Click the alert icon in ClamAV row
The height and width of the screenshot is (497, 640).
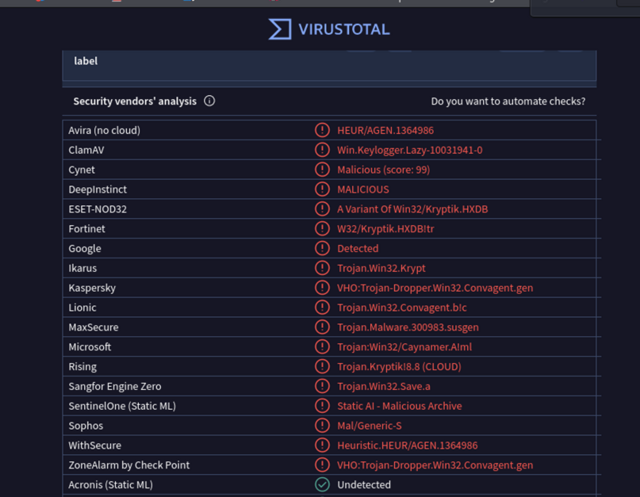322,150
